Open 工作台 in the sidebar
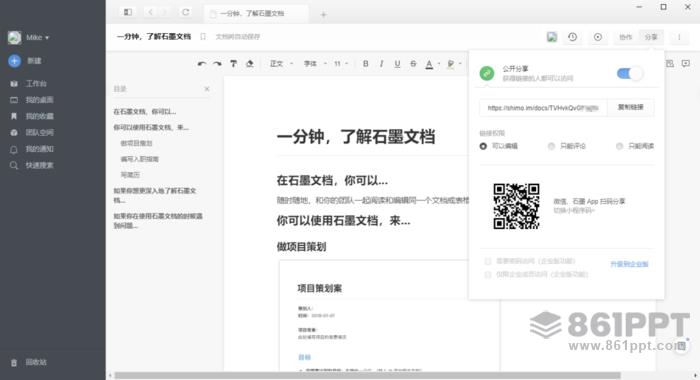 (36, 84)
